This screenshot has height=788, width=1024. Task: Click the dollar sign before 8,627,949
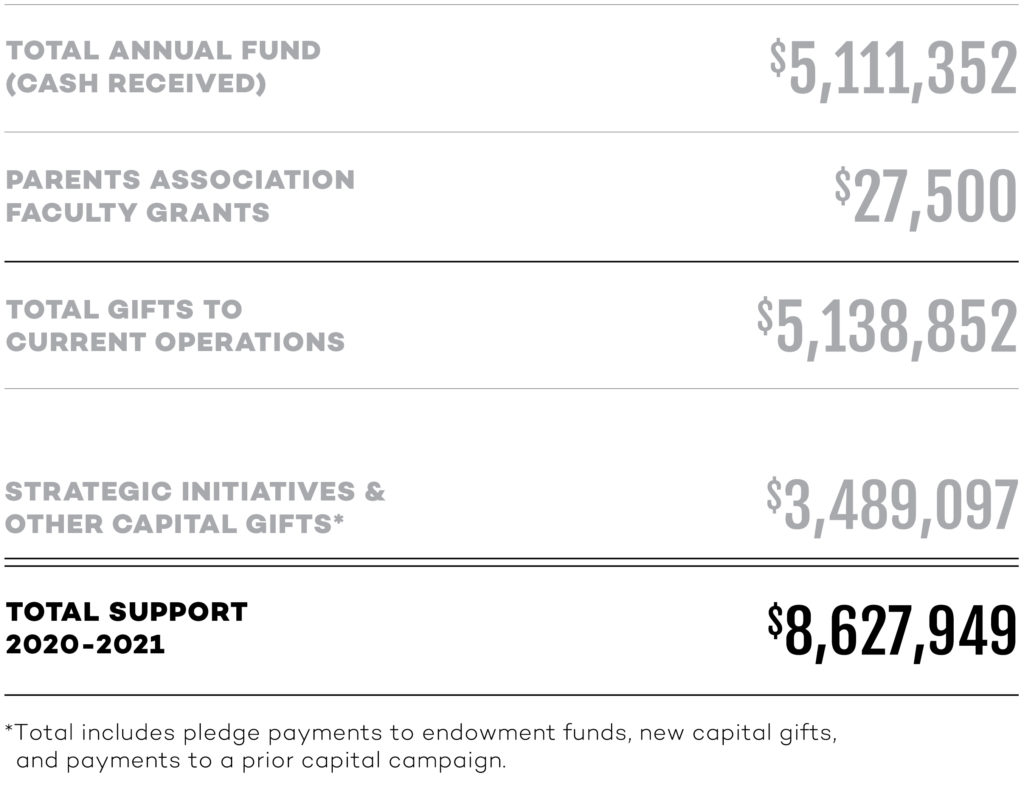coord(775,620)
